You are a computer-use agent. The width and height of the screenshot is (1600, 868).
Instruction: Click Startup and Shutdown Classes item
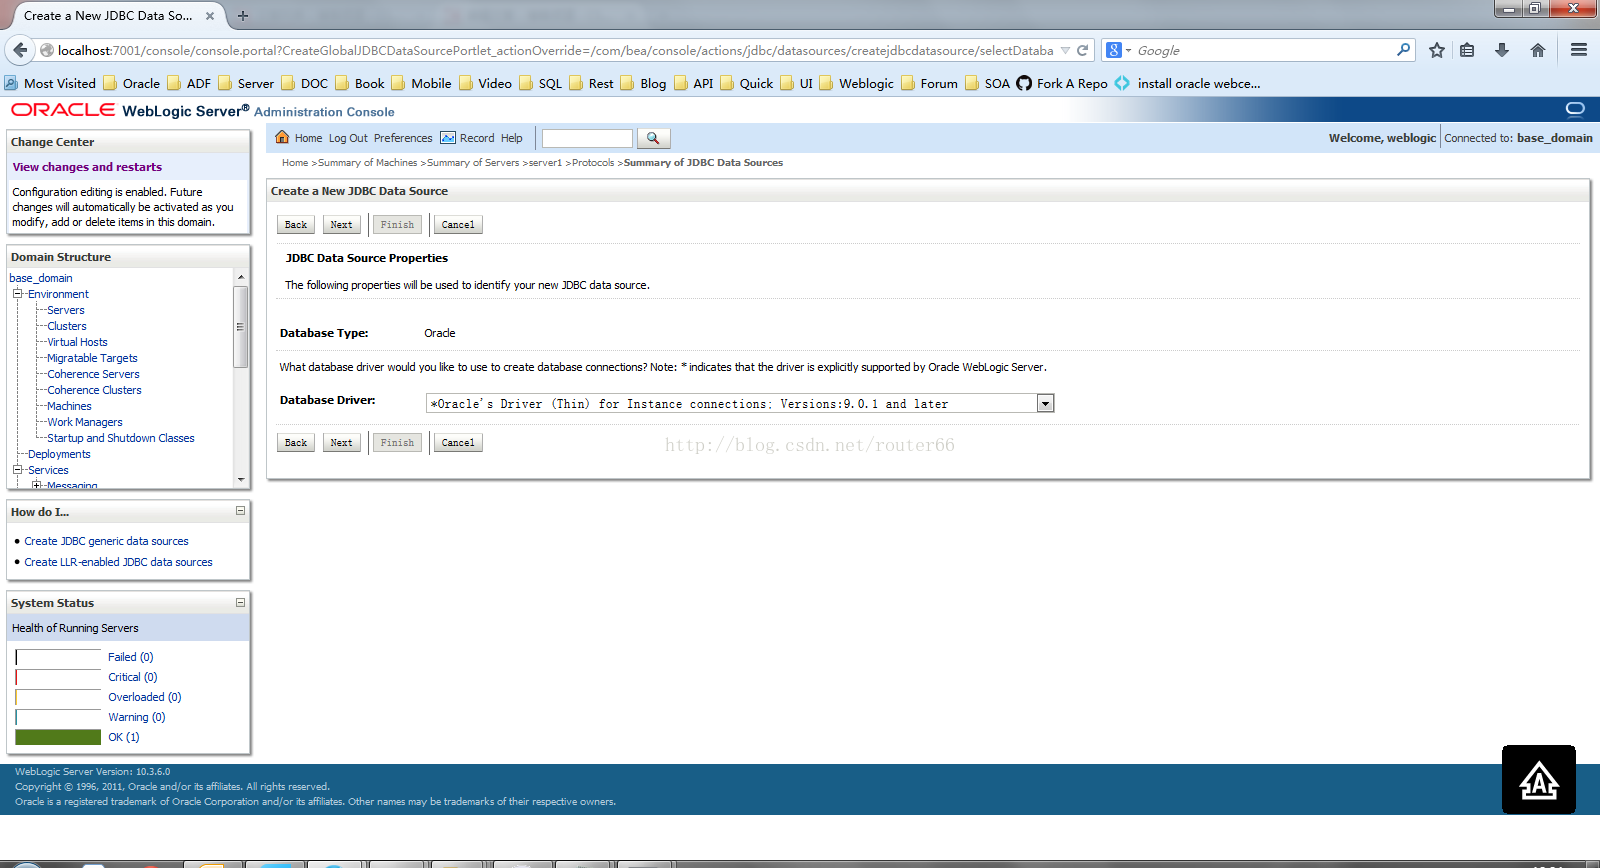tap(121, 438)
